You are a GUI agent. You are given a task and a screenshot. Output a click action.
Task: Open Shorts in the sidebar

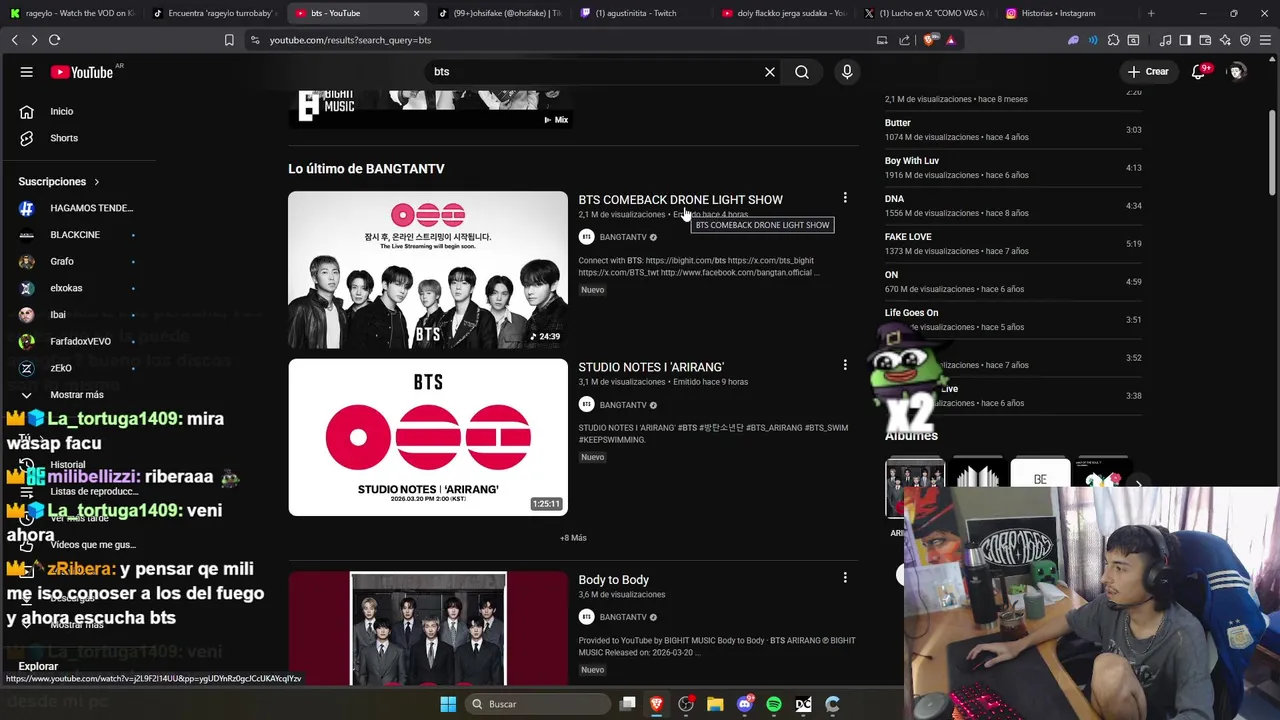pyautogui.click(x=64, y=138)
